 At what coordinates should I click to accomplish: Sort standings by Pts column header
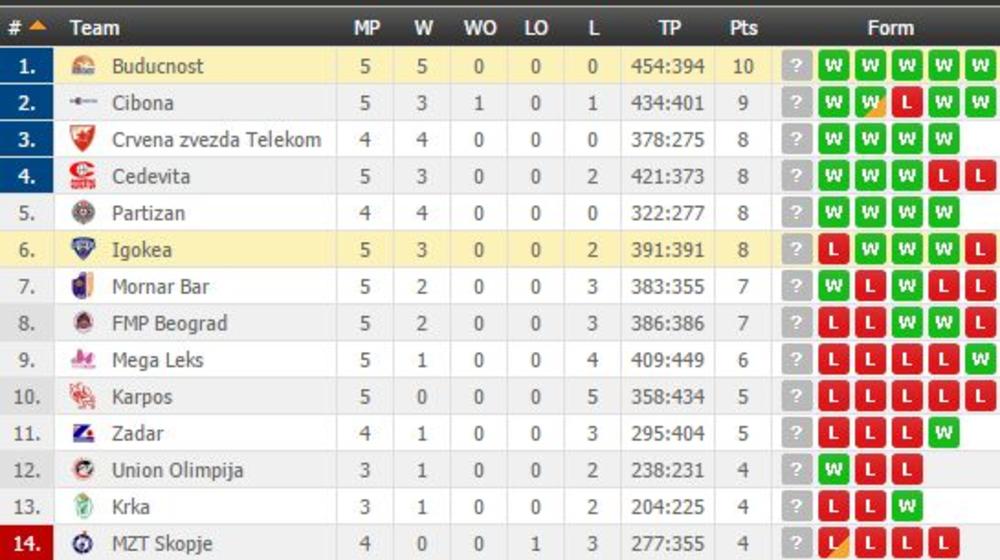(x=743, y=28)
